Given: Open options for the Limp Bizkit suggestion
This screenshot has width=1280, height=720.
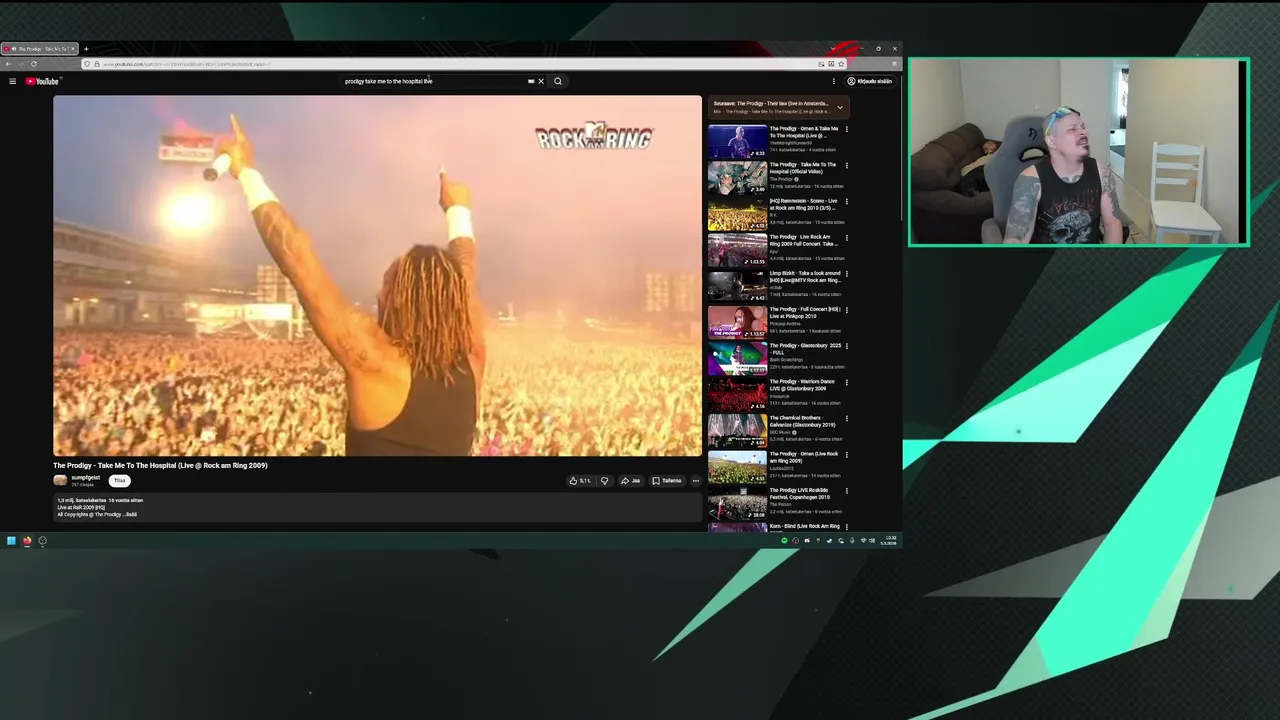Looking at the screenshot, I should coord(847,274).
